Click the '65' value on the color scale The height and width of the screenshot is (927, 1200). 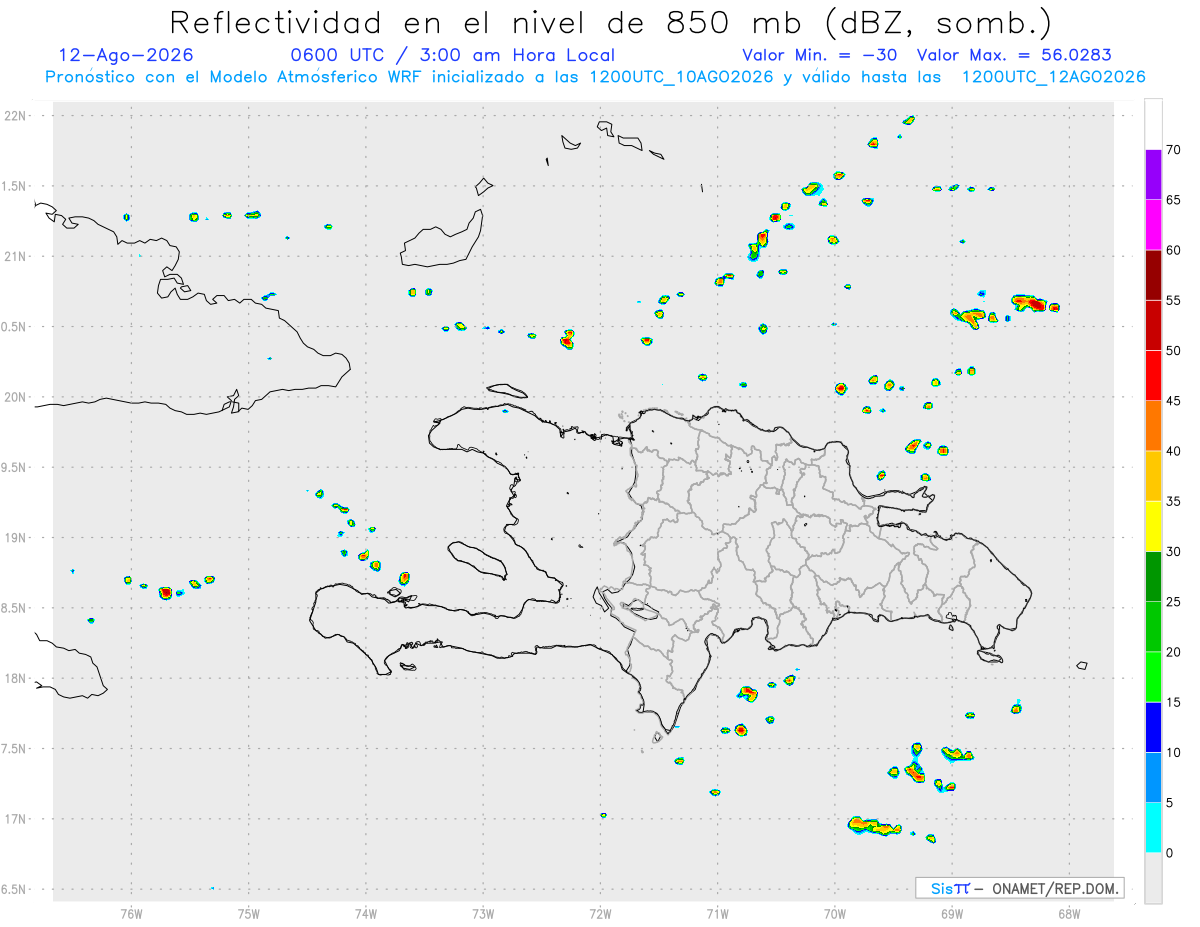(x=1173, y=200)
